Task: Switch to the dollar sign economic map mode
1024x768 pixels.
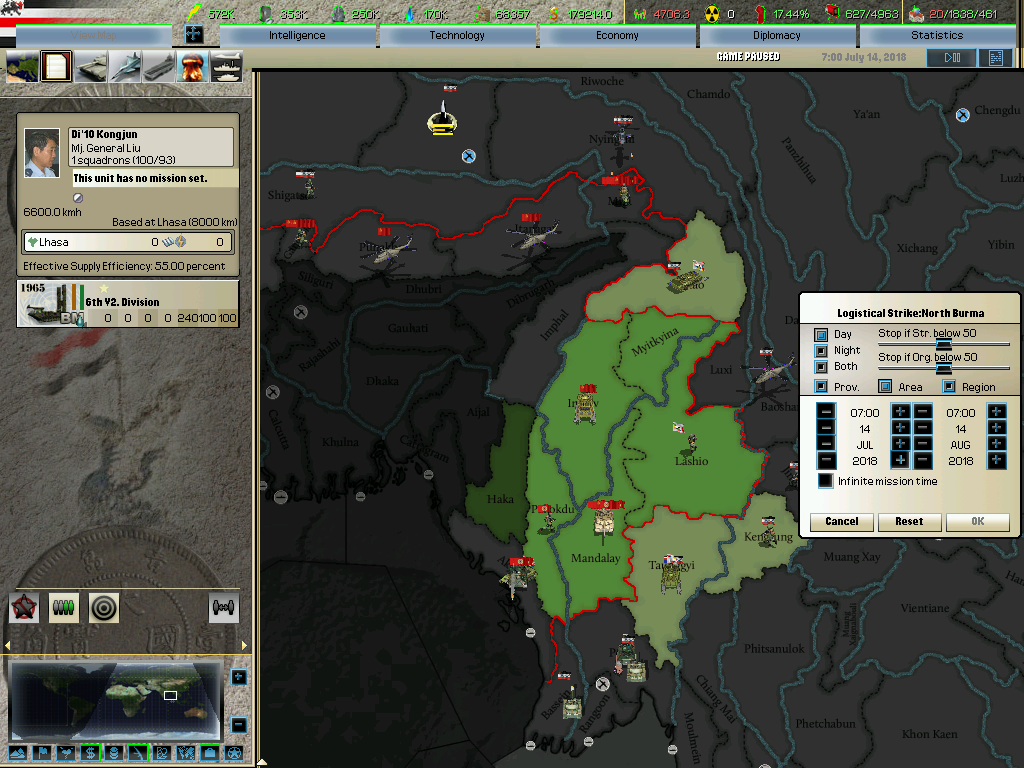Action: pyautogui.click(x=90, y=752)
